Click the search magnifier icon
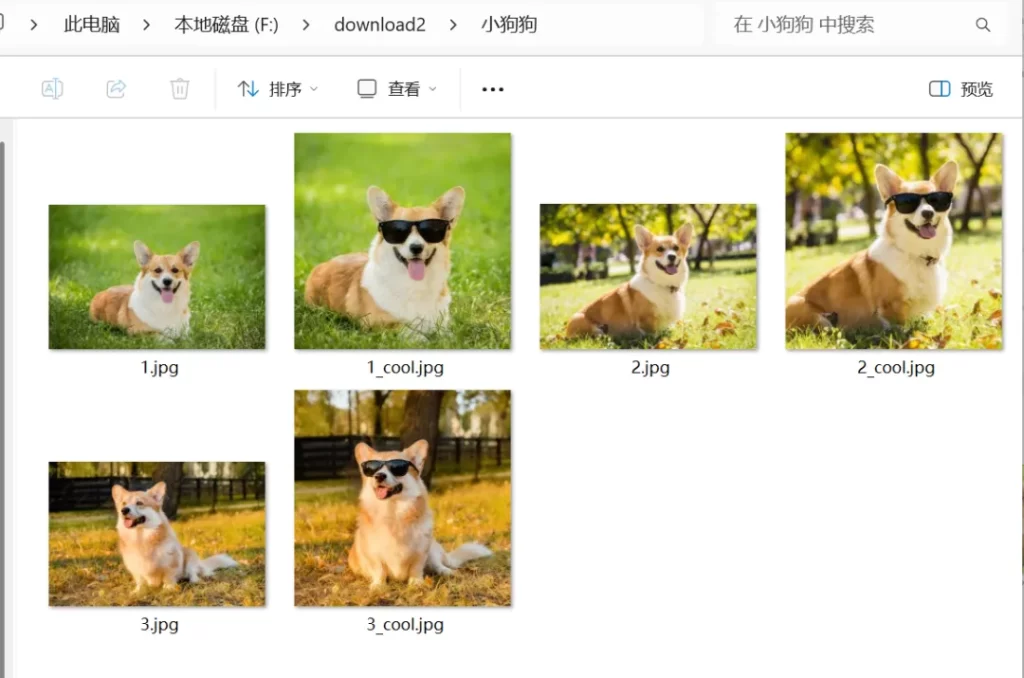Image resolution: width=1024 pixels, height=678 pixels. (983, 25)
